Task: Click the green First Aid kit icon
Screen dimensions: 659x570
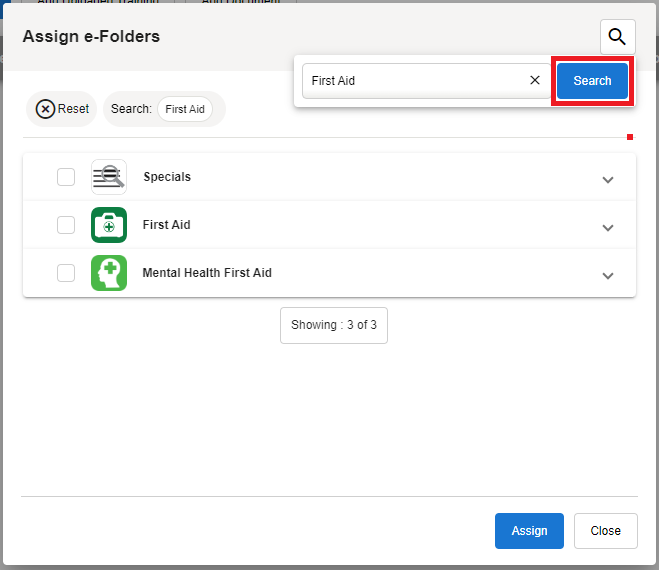Action: coord(109,225)
